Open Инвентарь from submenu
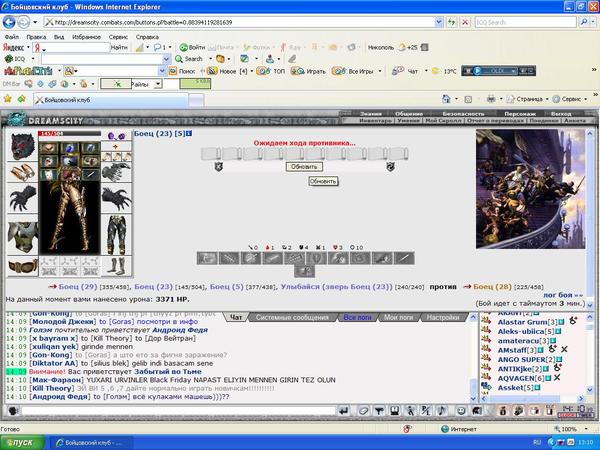Viewport: 600px width, 450px height. point(376,120)
